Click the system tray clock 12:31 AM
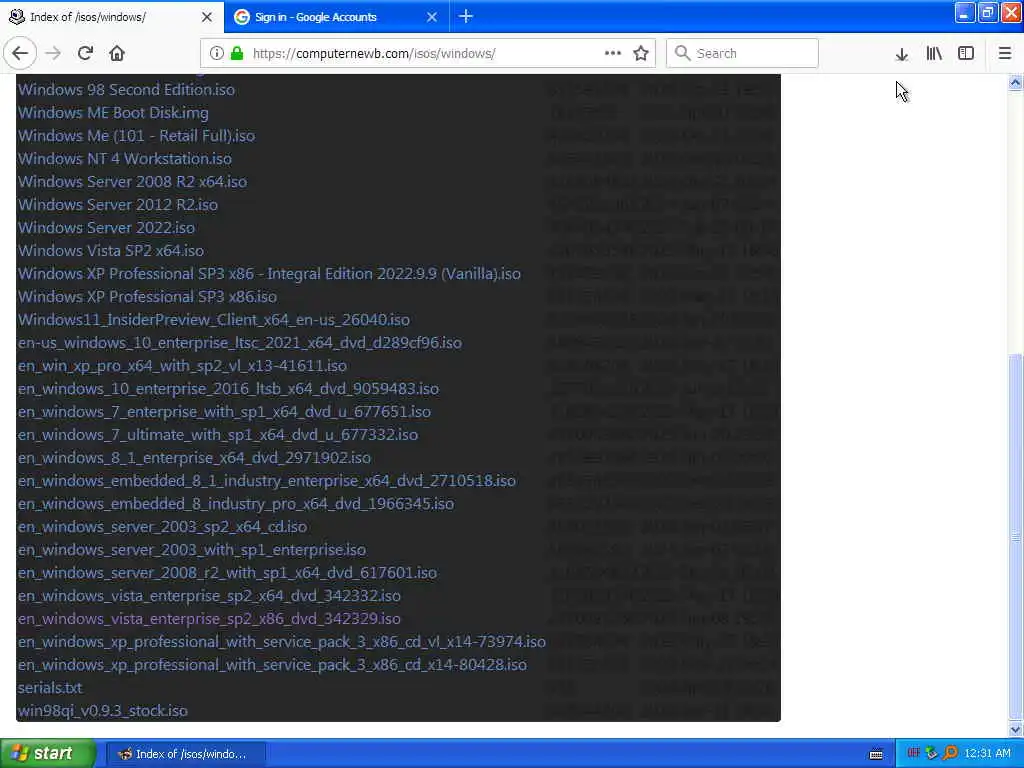Screen dimensions: 1024x768 coord(987,754)
